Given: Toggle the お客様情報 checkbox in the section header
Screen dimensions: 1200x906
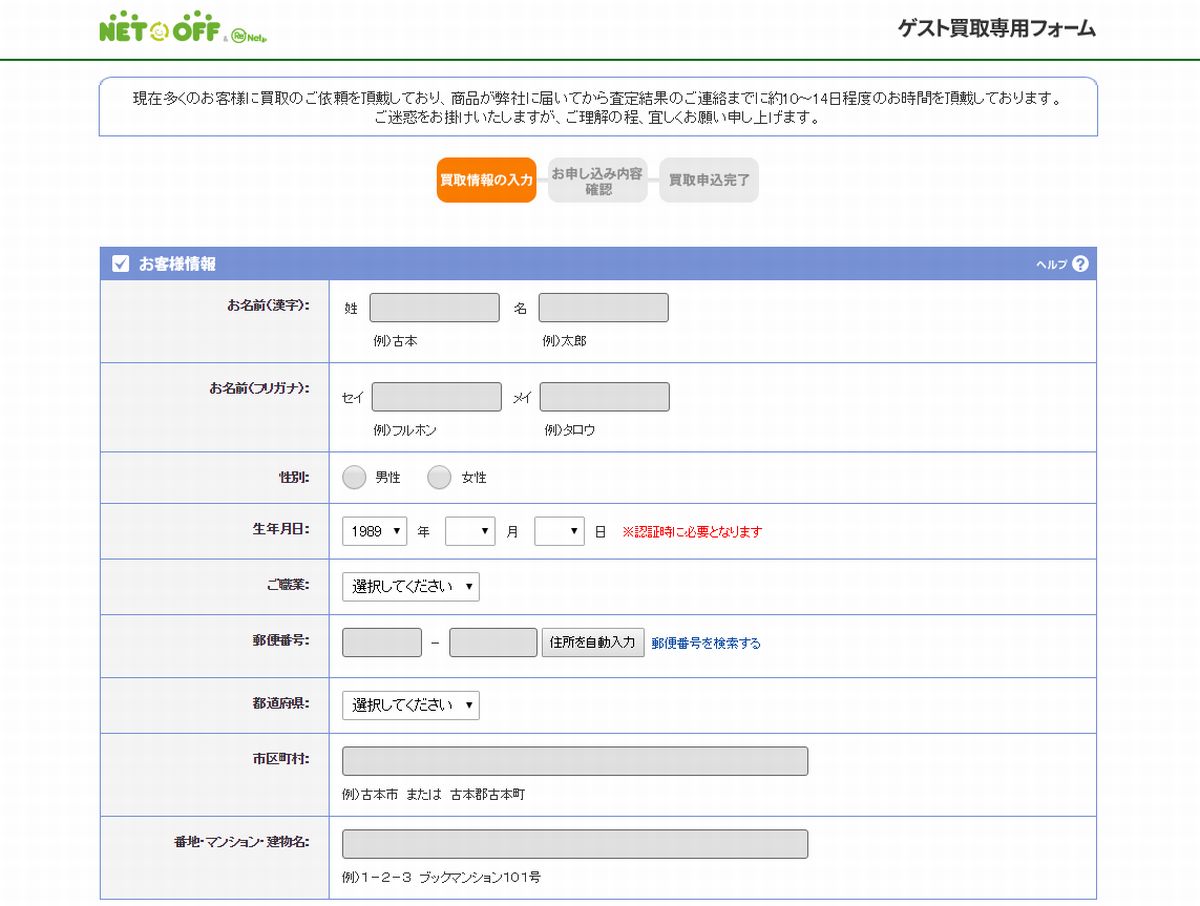Looking at the screenshot, I should click(x=121, y=264).
